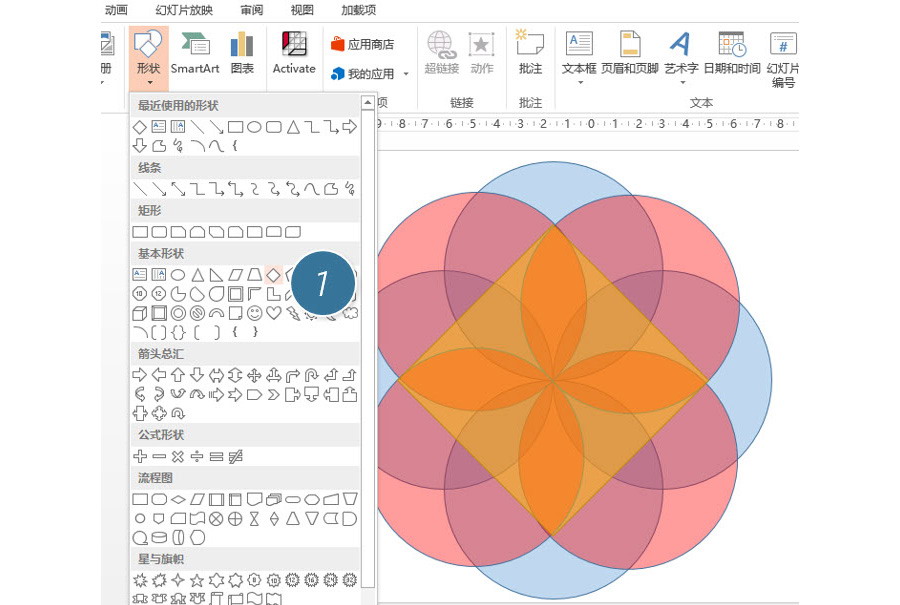Expand the My Apps (我的应用) dropdown arrow
The image size is (900, 605).
pyautogui.click(x=406, y=74)
